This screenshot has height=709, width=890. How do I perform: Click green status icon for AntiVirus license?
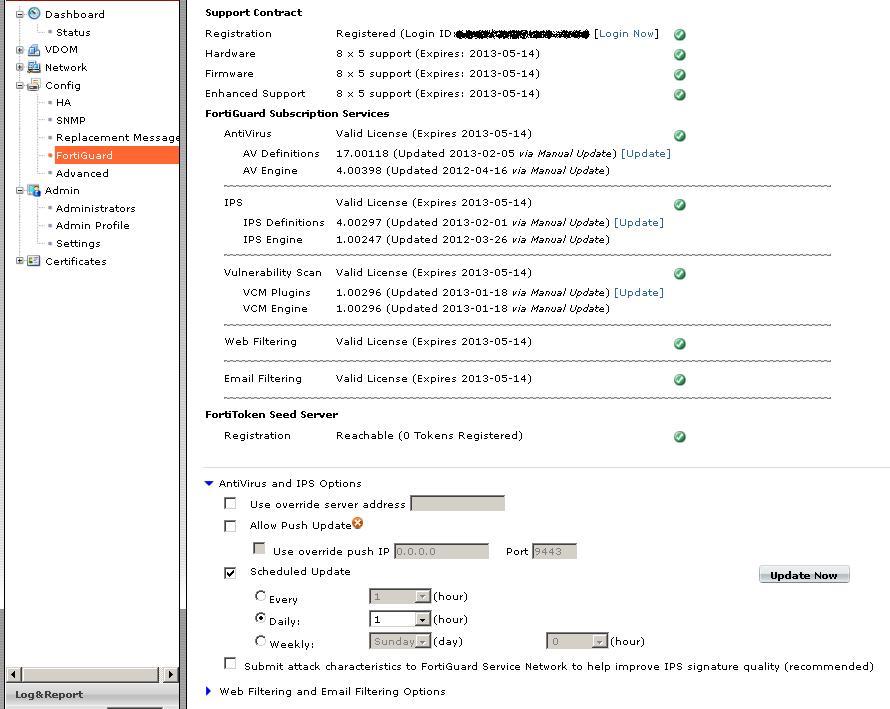coord(679,135)
